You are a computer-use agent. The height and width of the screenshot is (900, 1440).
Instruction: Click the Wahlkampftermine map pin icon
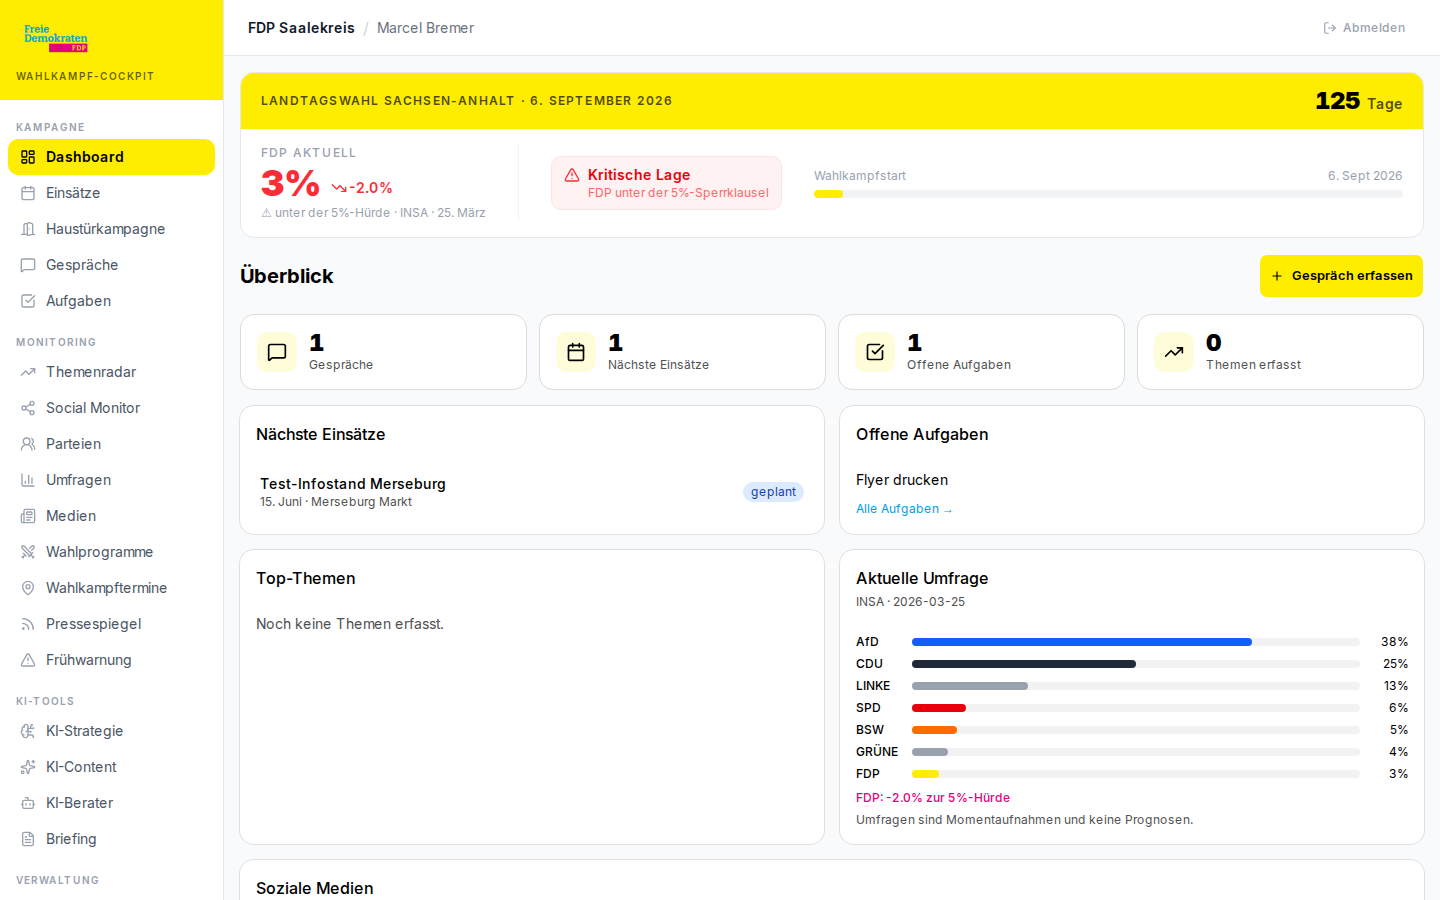point(28,588)
